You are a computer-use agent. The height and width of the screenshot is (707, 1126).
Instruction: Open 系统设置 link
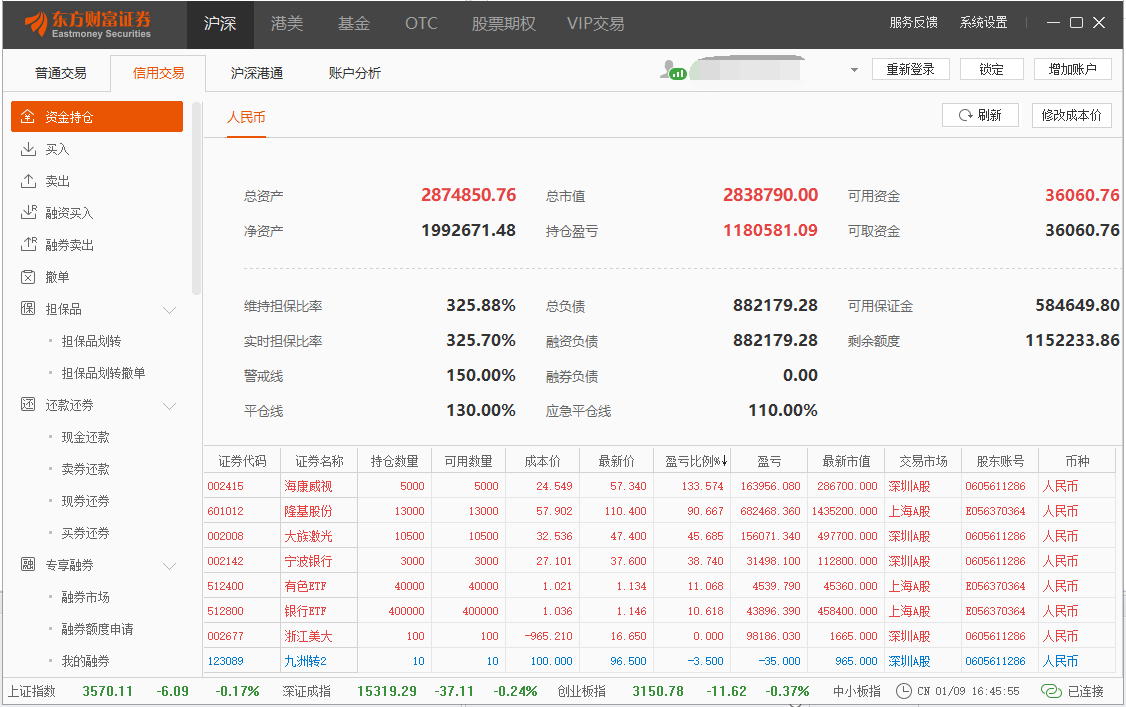(x=983, y=22)
